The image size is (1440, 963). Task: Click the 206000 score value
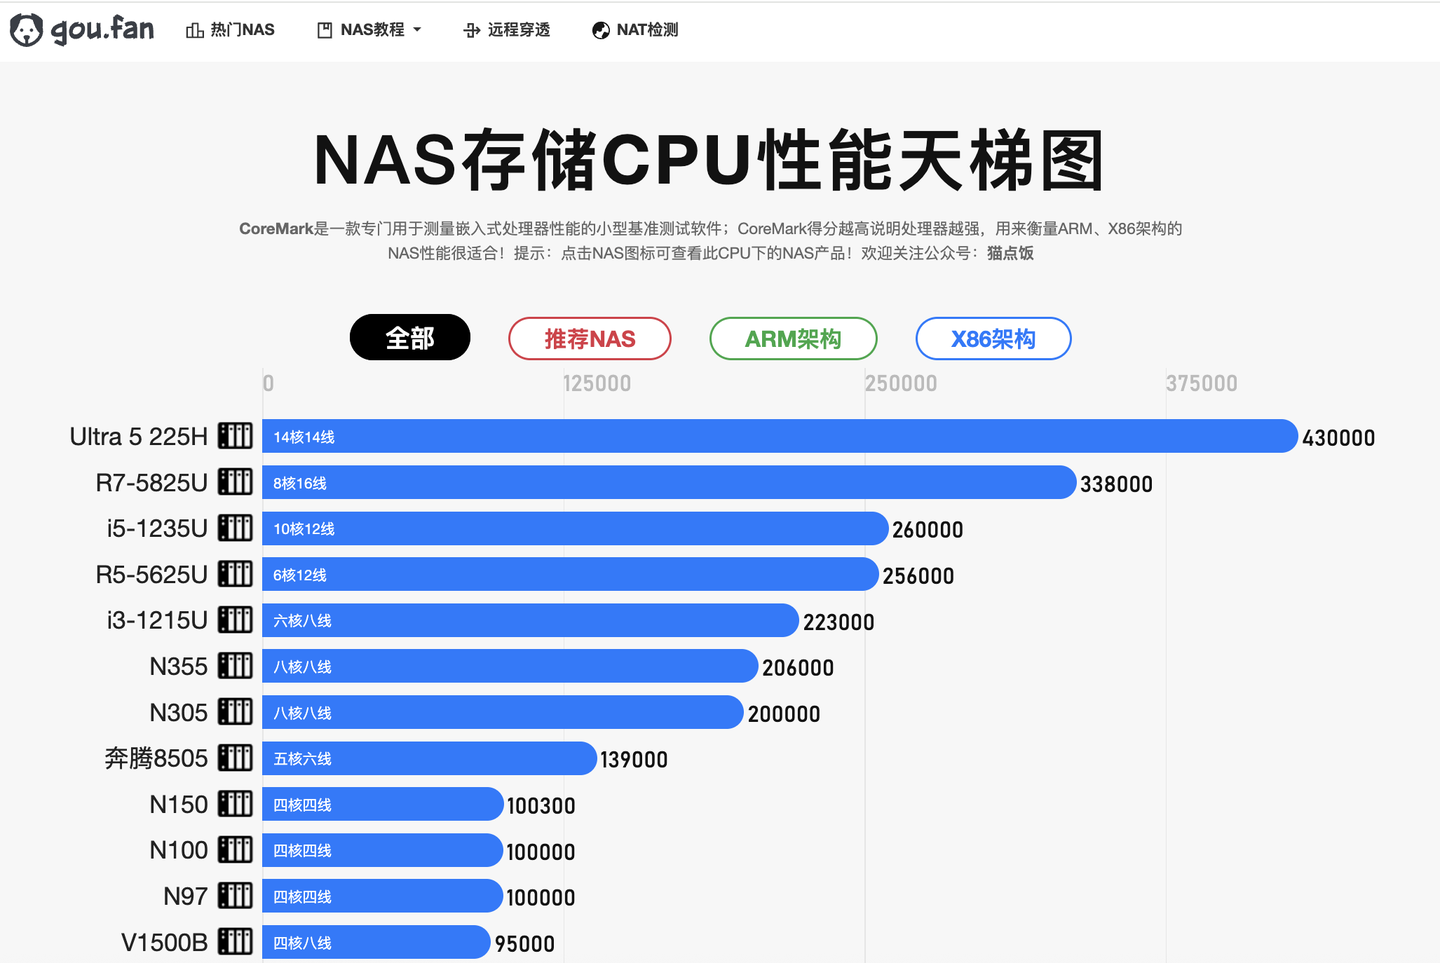pyautogui.click(x=798, y=668)
